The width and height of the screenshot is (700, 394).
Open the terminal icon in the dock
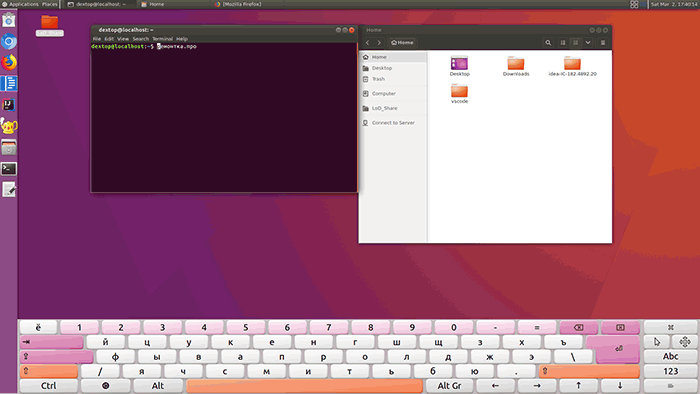(x=8, y=169)
